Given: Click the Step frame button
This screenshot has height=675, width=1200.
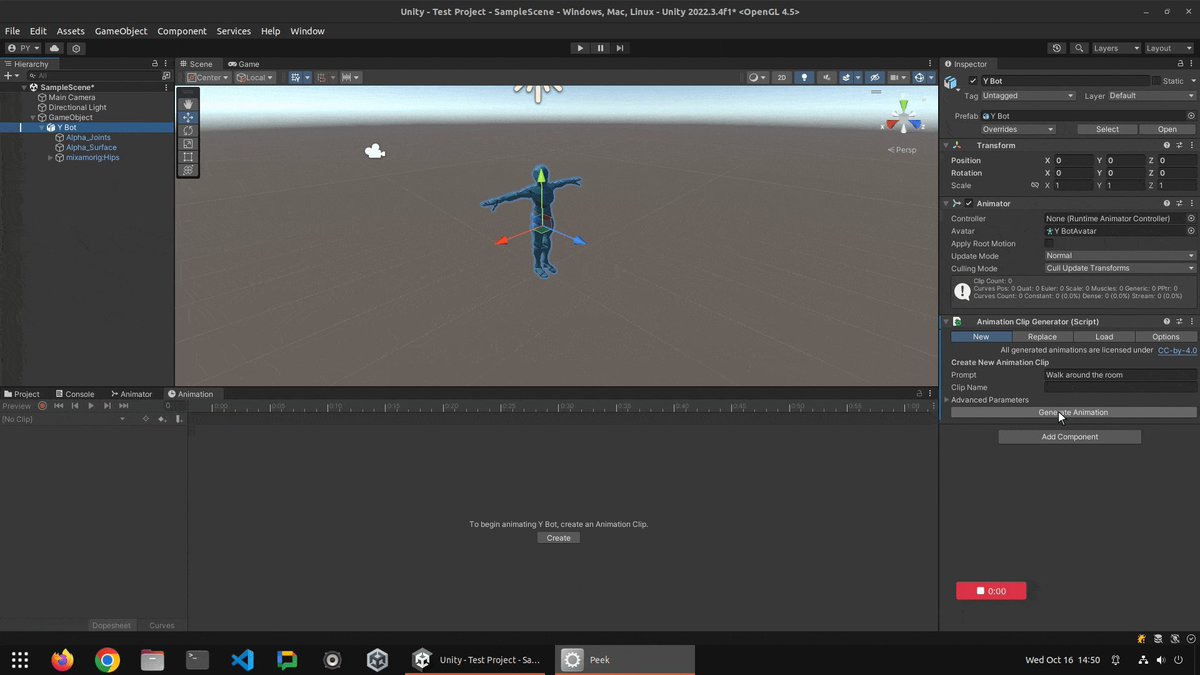Looking at the screenshot, I should [x=620, y=48].
